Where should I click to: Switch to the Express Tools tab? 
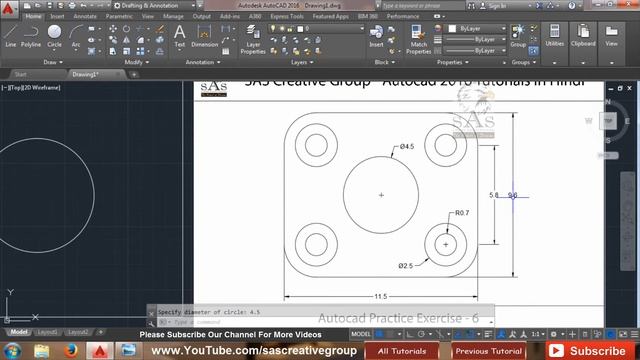(x=287, y=16)
